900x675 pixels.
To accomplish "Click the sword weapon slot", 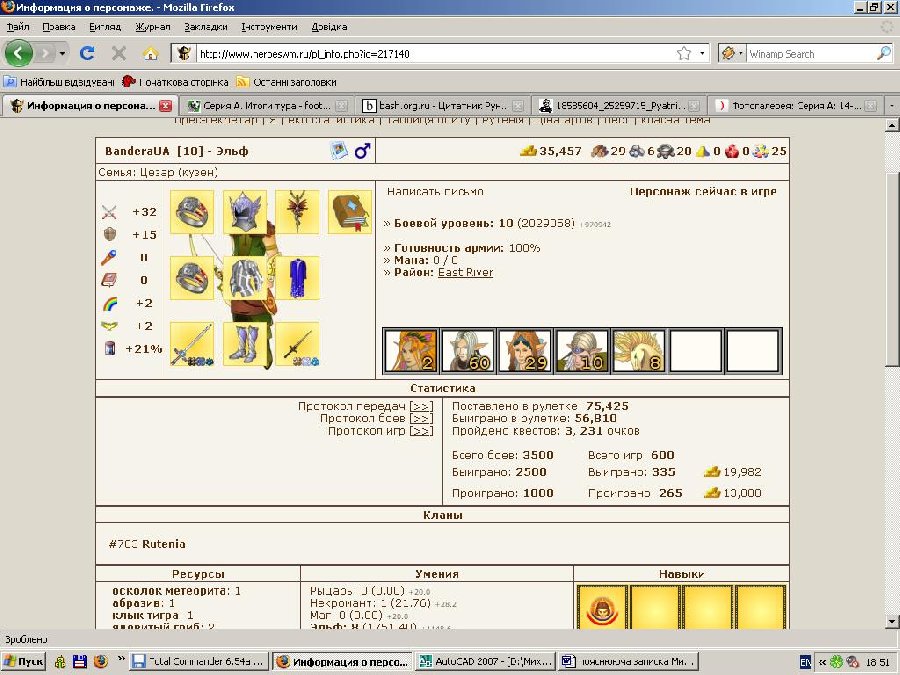I will point(192,344).
